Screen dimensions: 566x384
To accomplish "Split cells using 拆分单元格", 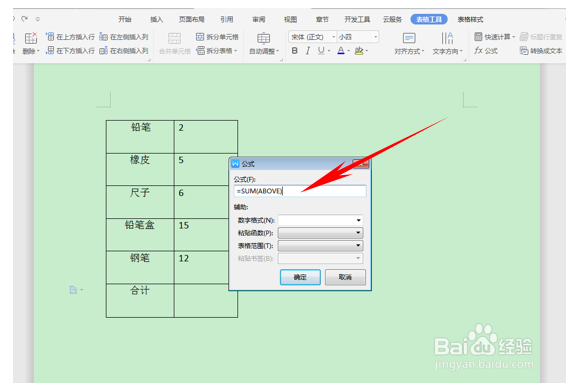I will (217, 37).
